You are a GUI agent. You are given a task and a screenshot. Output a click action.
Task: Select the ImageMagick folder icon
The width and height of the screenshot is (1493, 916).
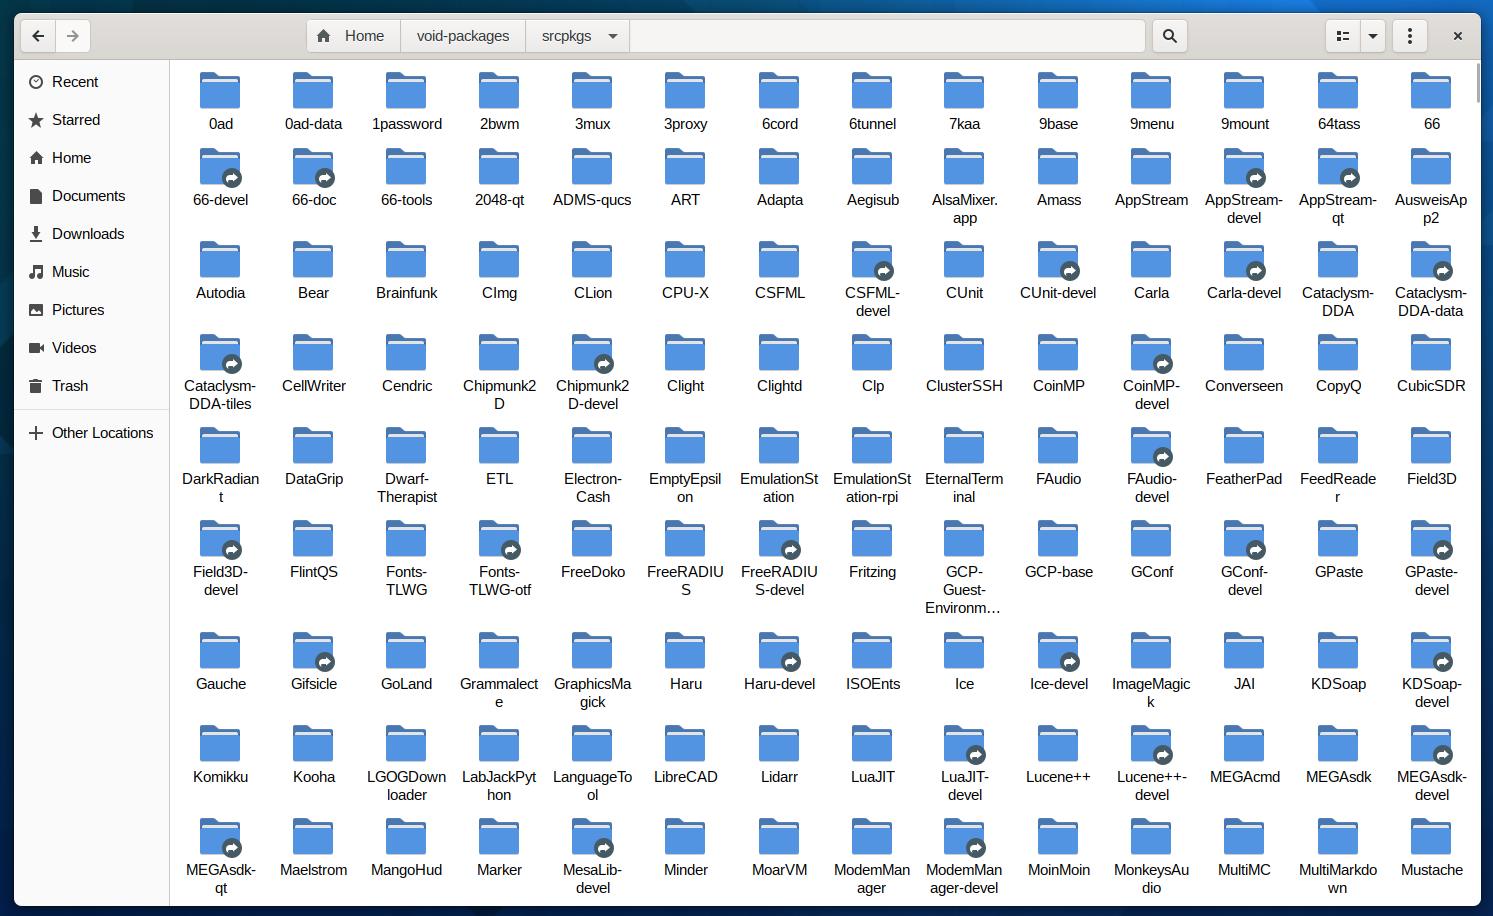(x=1151, y=650)
